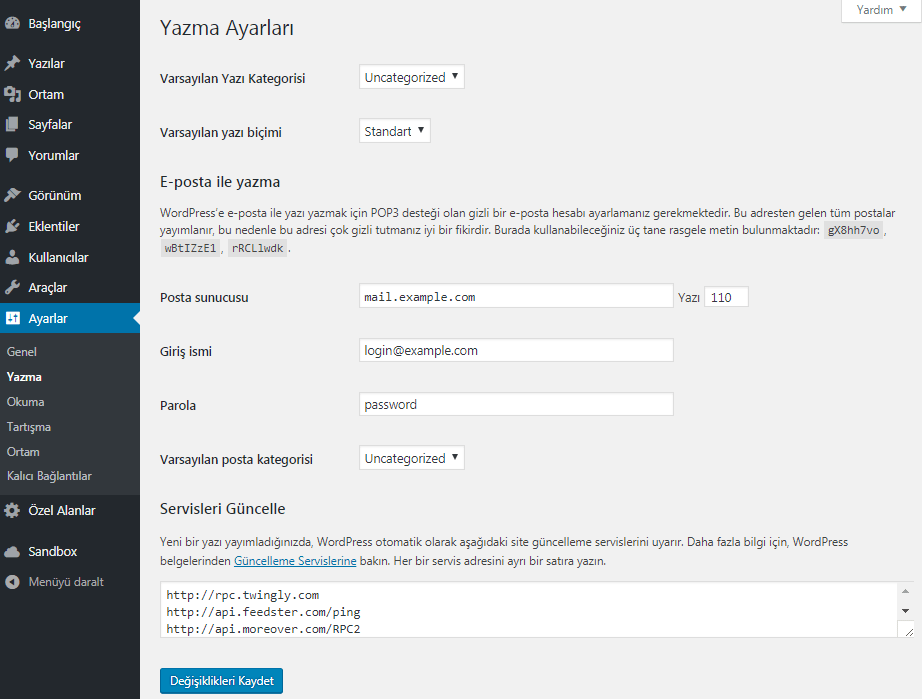Click the Varsayılan Yazı Kategorisi label
The width and height of the screenshot is (922, 699).
[x=232, y=79]
